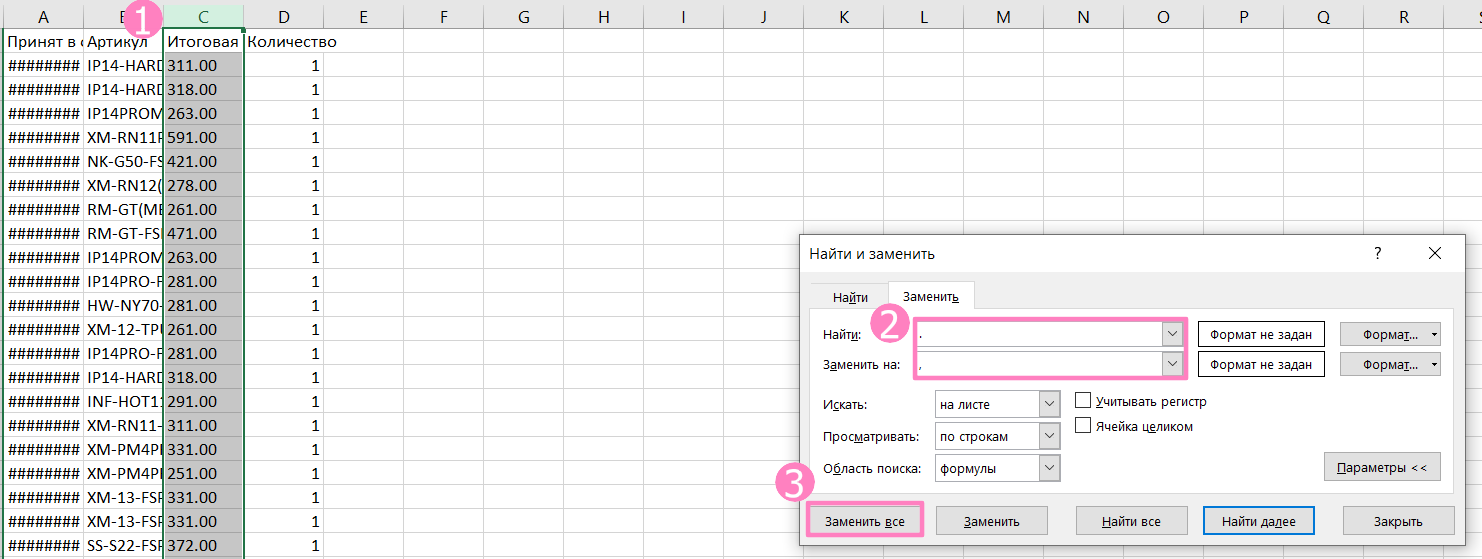Viewport: 1482px width, 559px height.
Task: Close the Find and Replace dialog with X
Action: [x=1435, y=254]
